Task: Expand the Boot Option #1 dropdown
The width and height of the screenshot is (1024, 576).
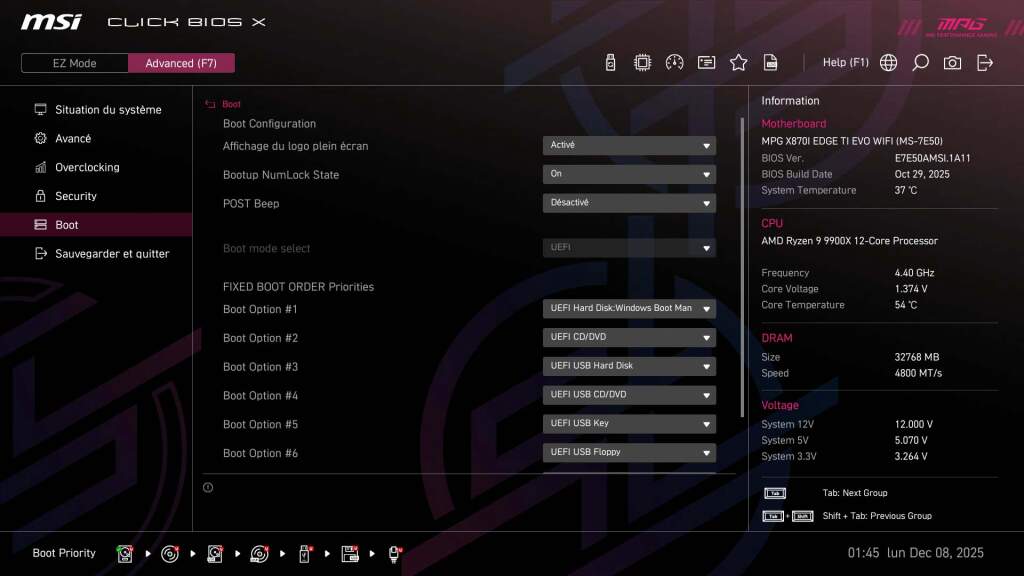Action: coord(629,308)
